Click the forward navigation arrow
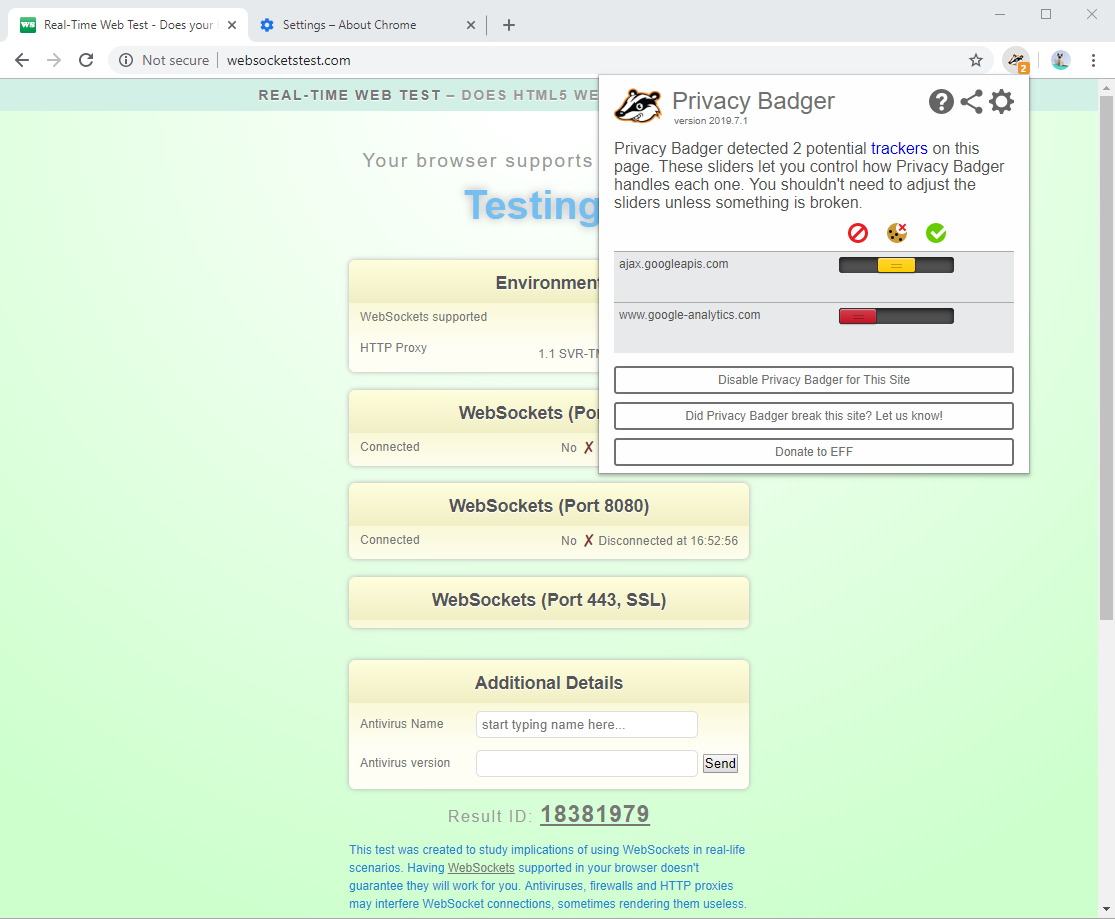 (54, 60)
